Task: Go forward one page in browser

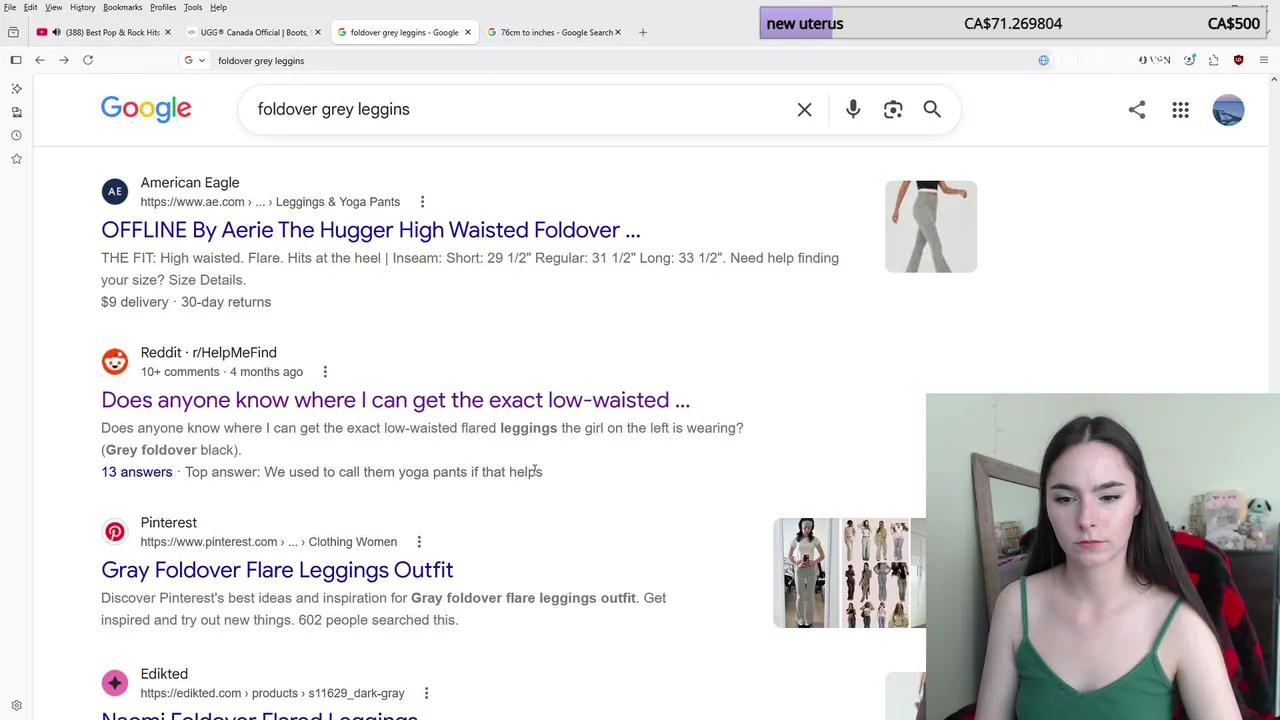Action: (x=64, y=60)
